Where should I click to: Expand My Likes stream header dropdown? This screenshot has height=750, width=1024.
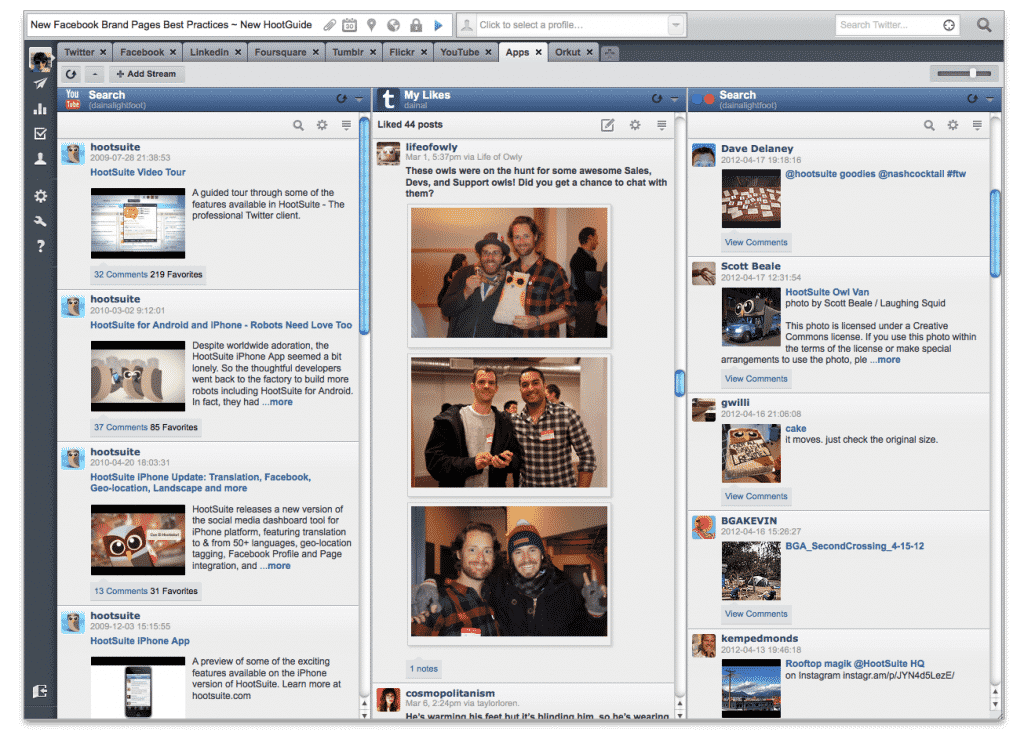675,99
